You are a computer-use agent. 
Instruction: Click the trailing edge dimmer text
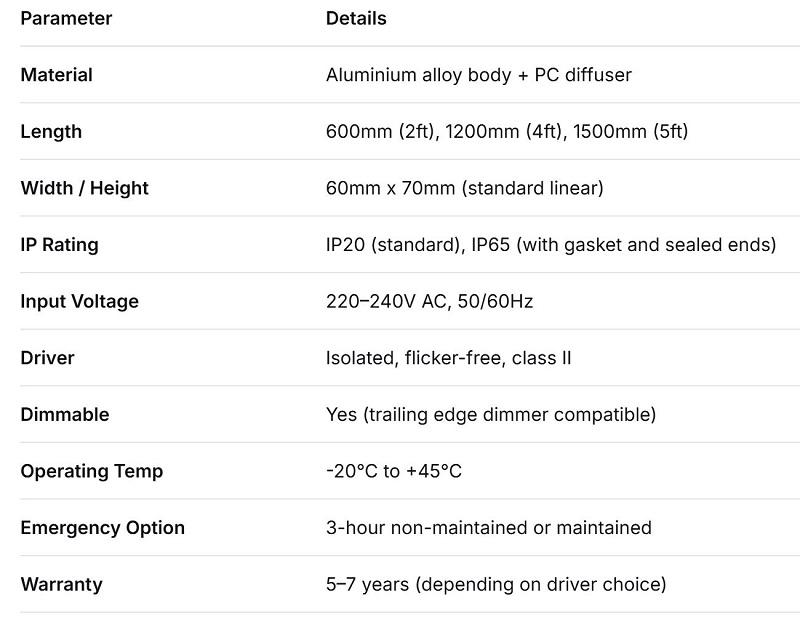click(491, 414)
